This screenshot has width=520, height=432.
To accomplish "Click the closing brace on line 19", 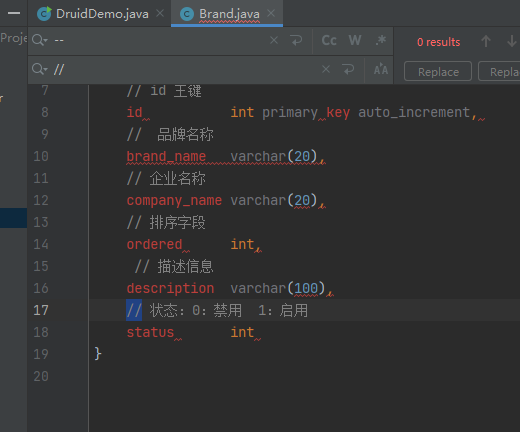I will pos(98,354).
